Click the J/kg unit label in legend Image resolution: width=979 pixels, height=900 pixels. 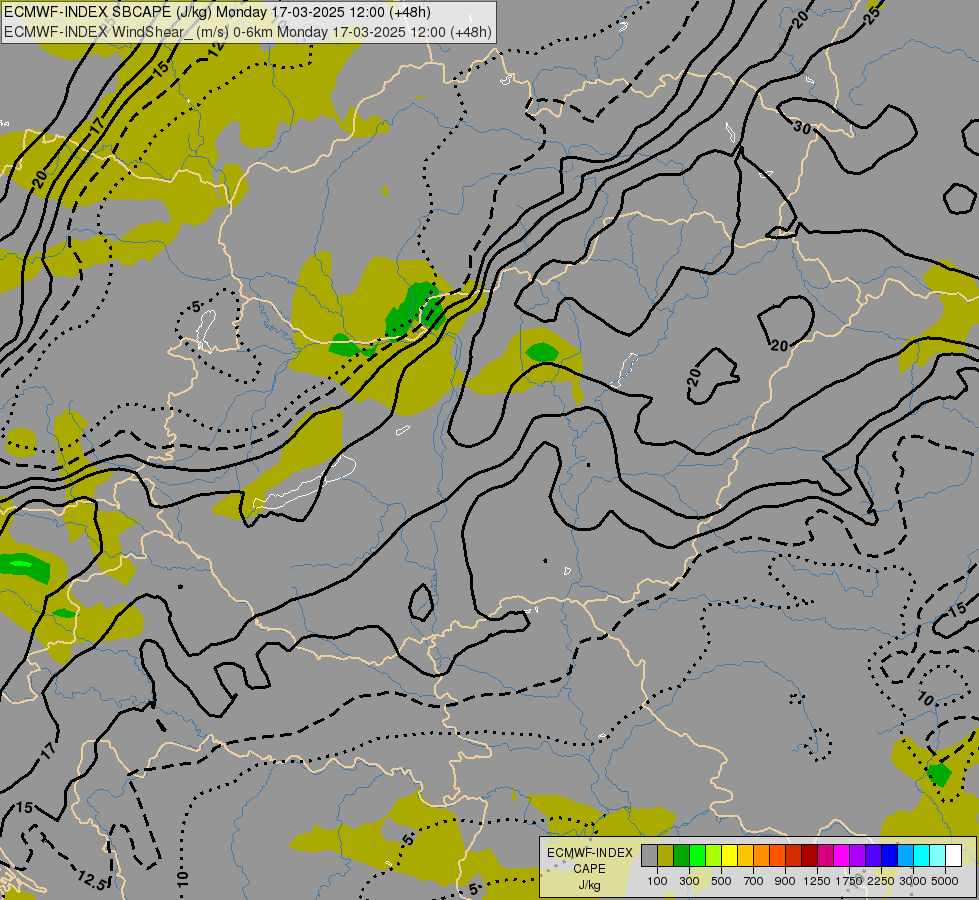(x=589, y=886)
